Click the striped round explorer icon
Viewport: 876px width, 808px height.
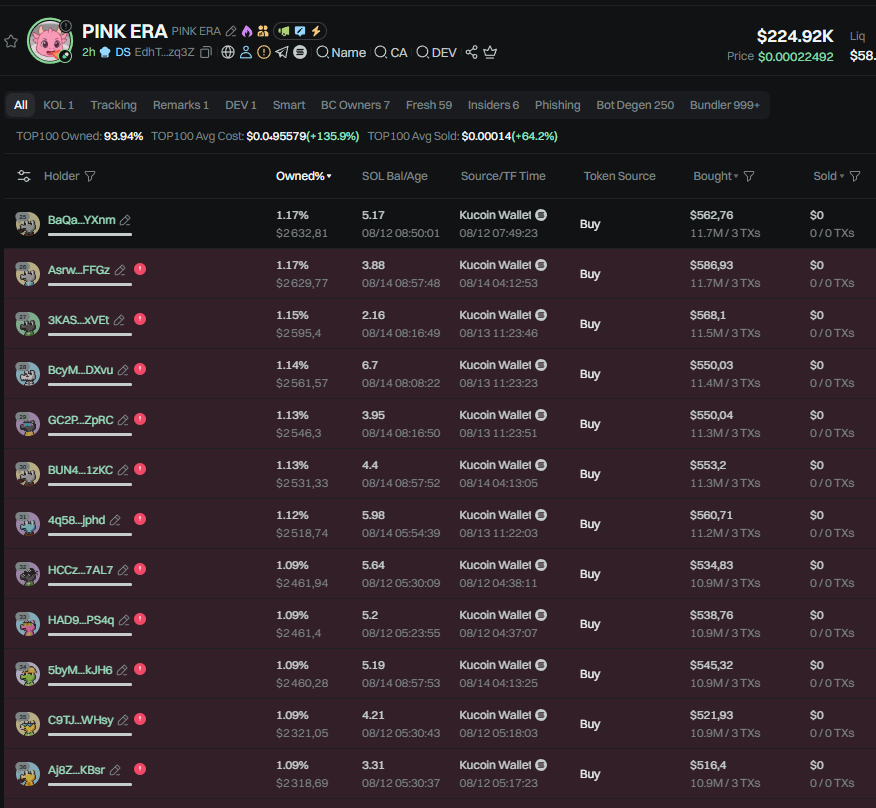(300, 53)
